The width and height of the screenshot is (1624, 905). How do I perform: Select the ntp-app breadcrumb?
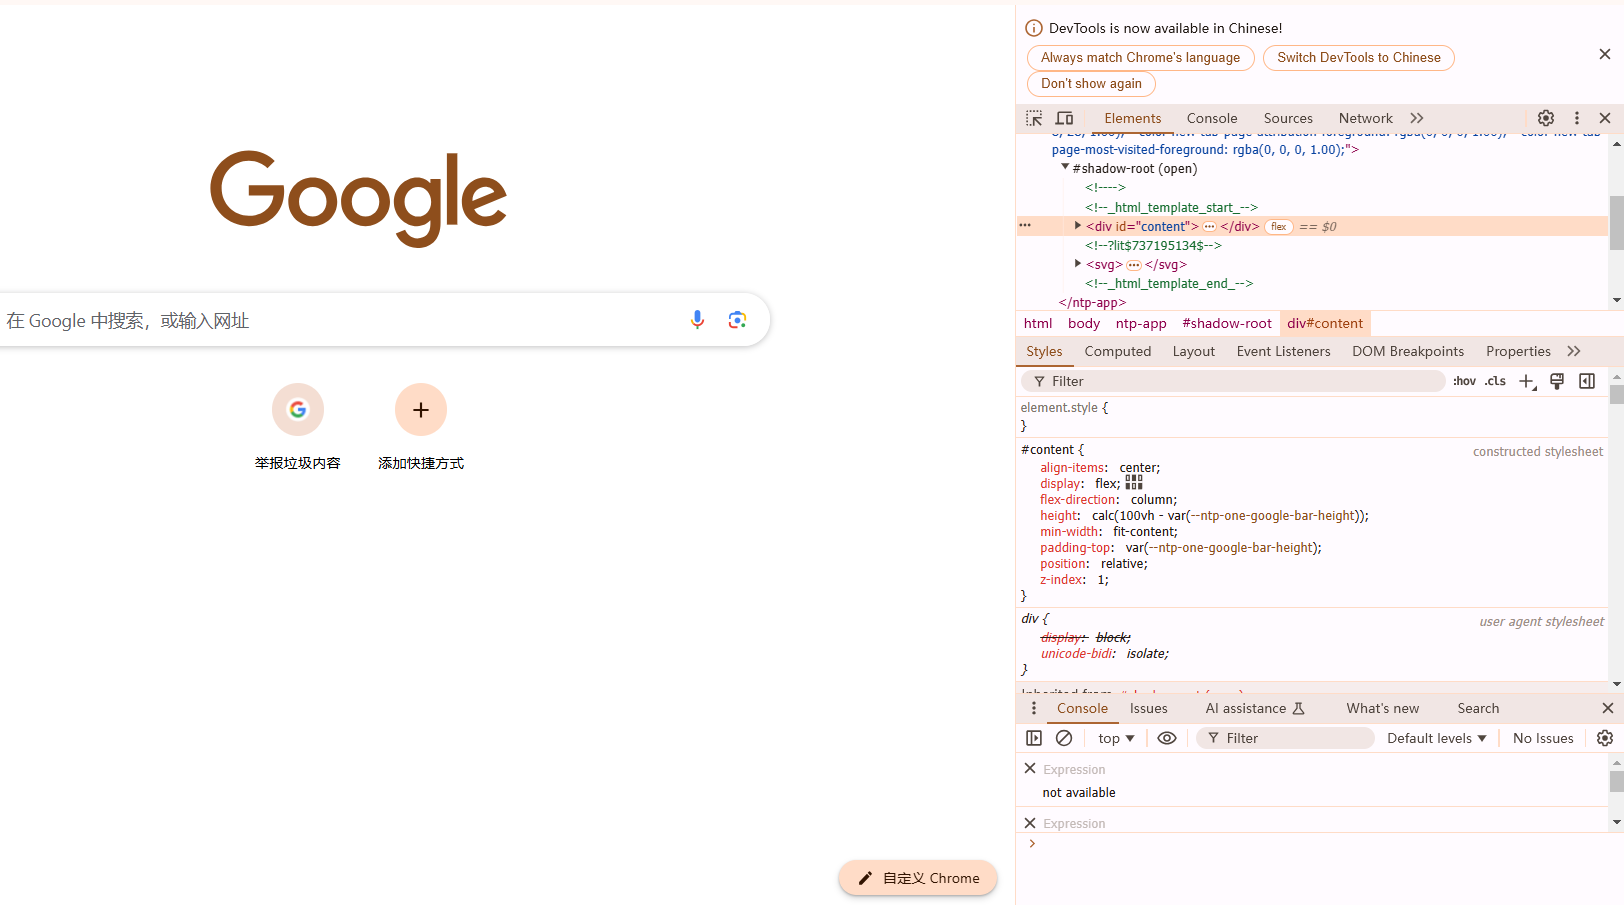pos(1141,323)
